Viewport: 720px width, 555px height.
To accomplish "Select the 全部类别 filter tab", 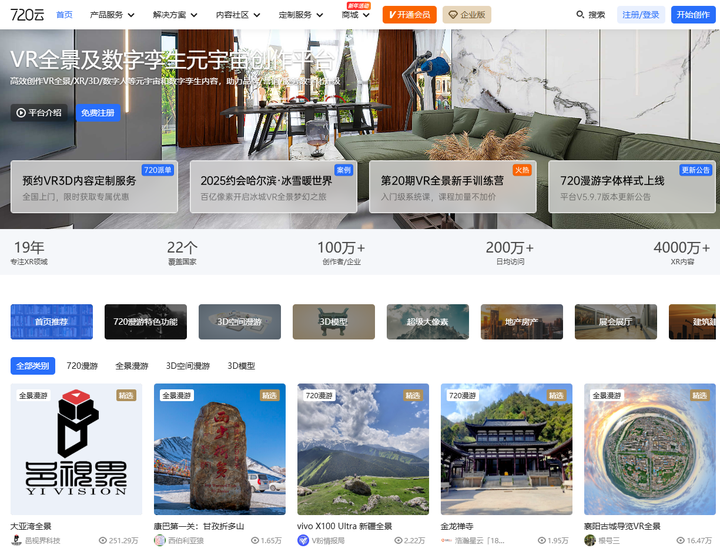I will (33, 366).
